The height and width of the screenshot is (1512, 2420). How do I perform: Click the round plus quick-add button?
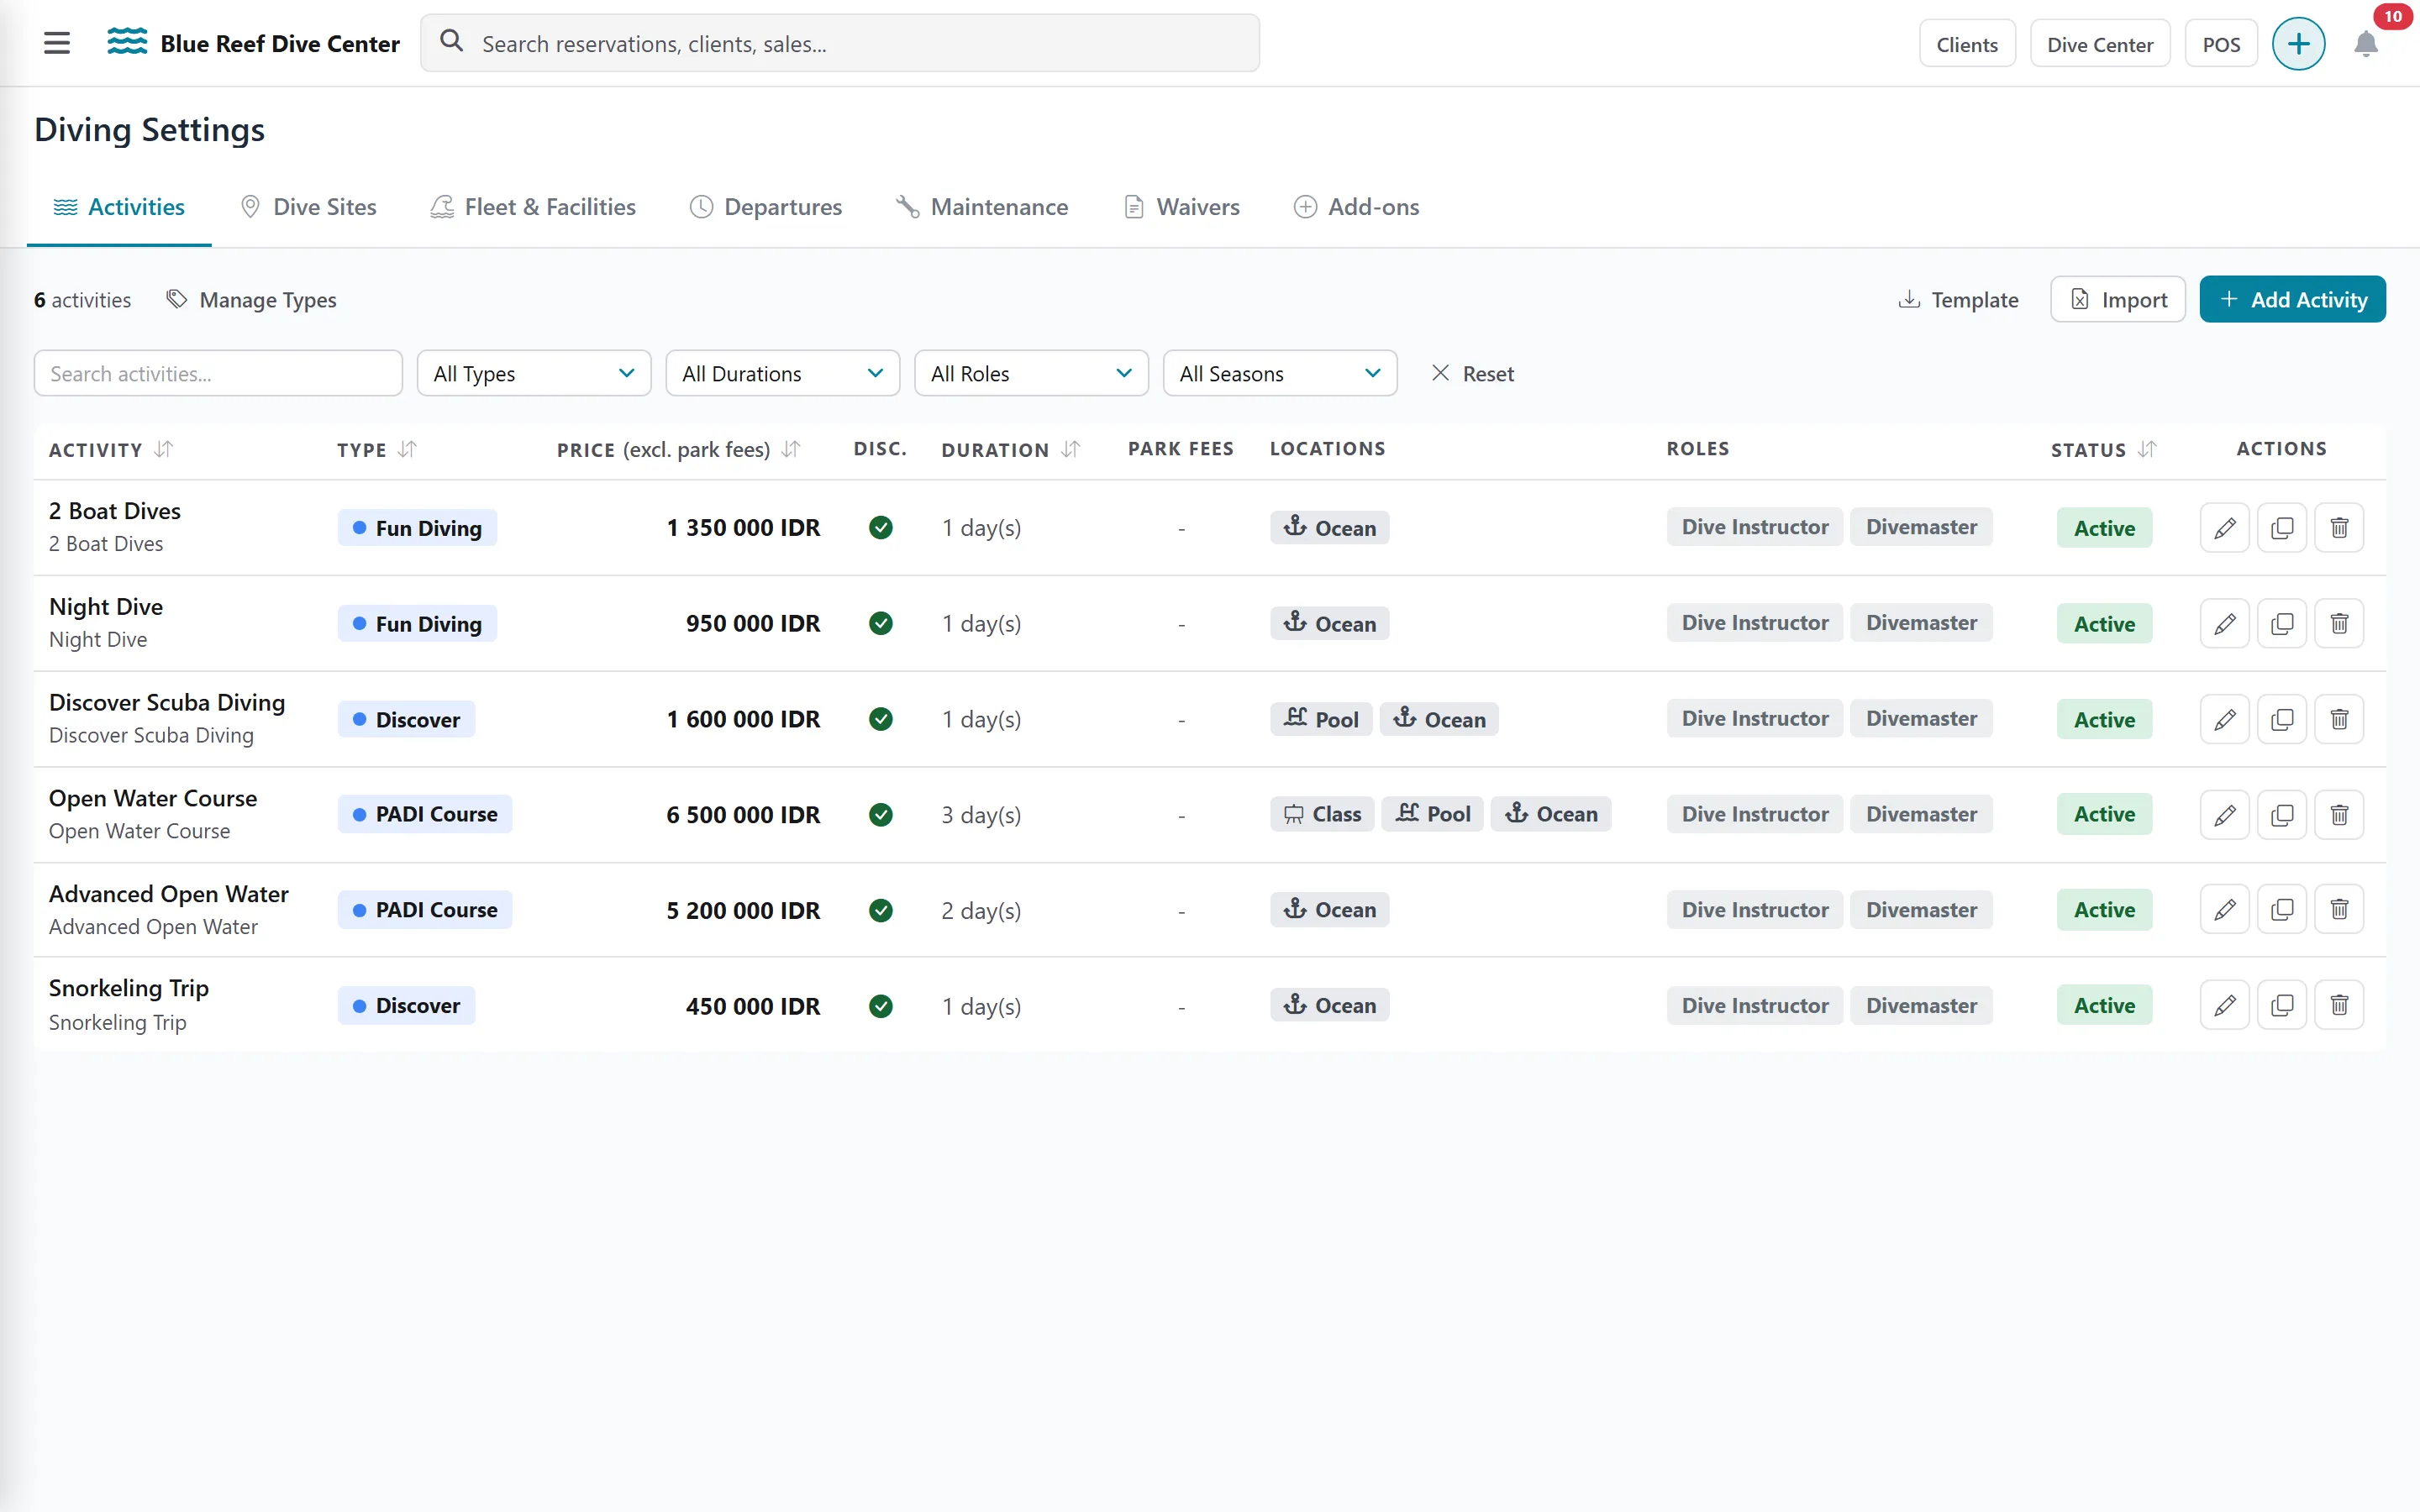(2298, 44)
